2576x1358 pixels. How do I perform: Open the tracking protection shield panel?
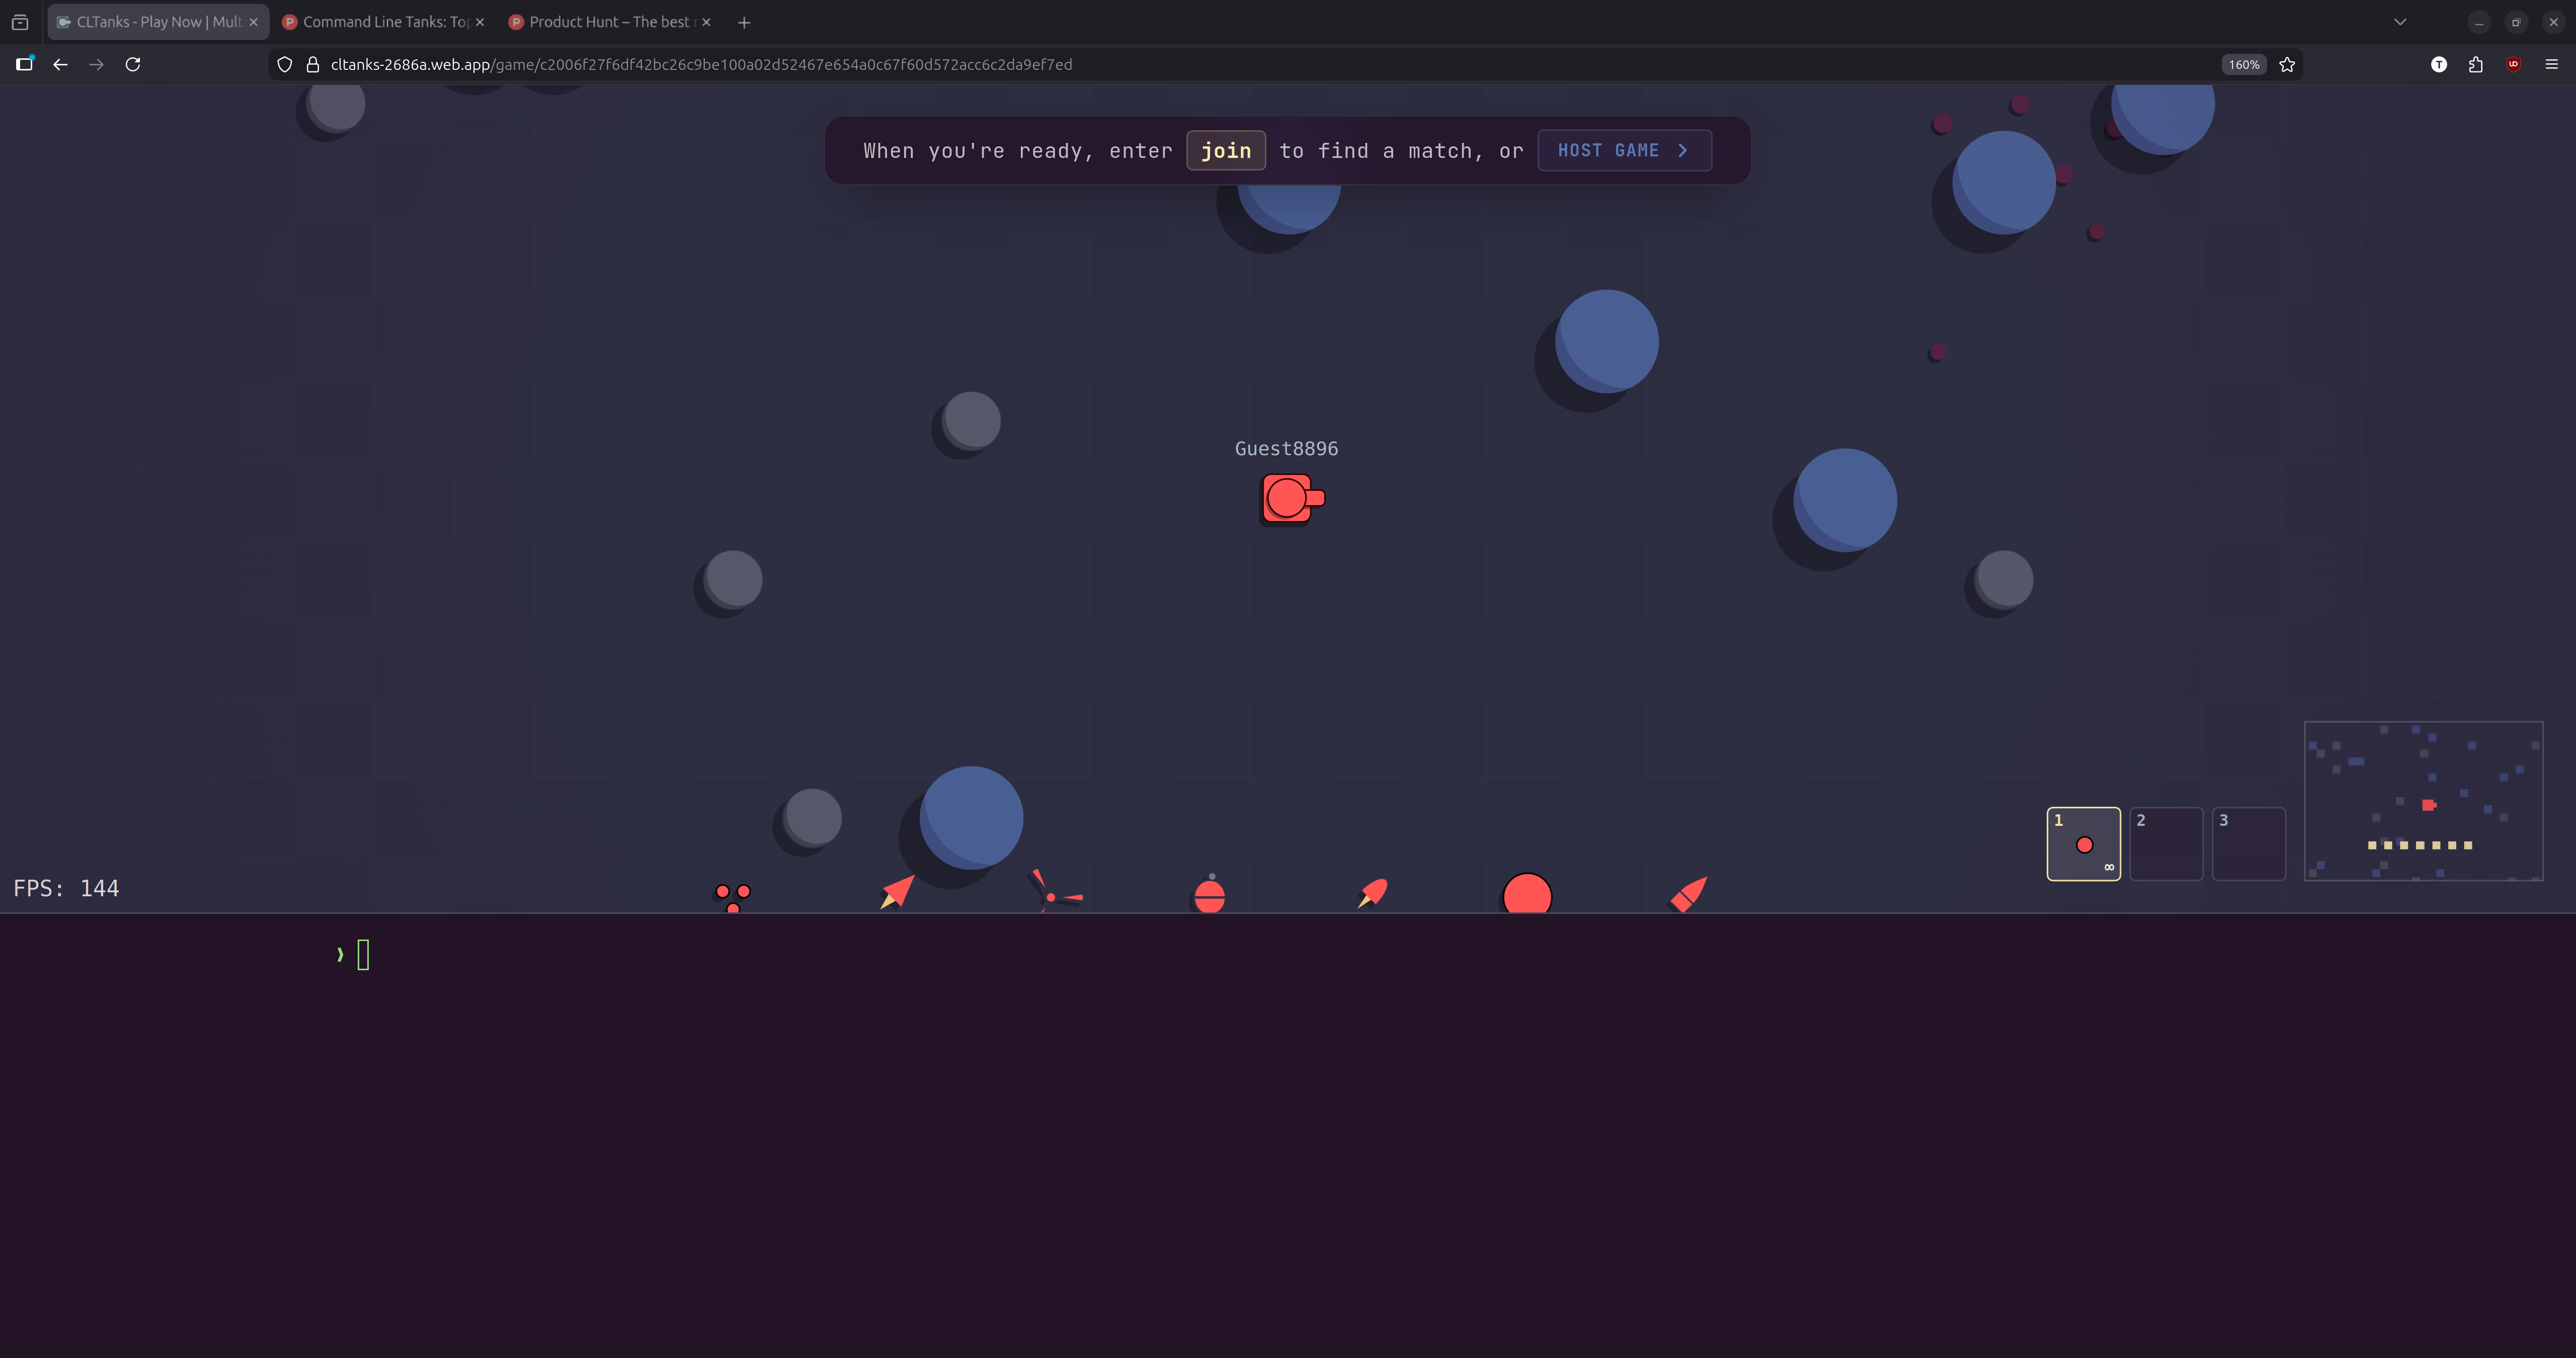point(284,63)
